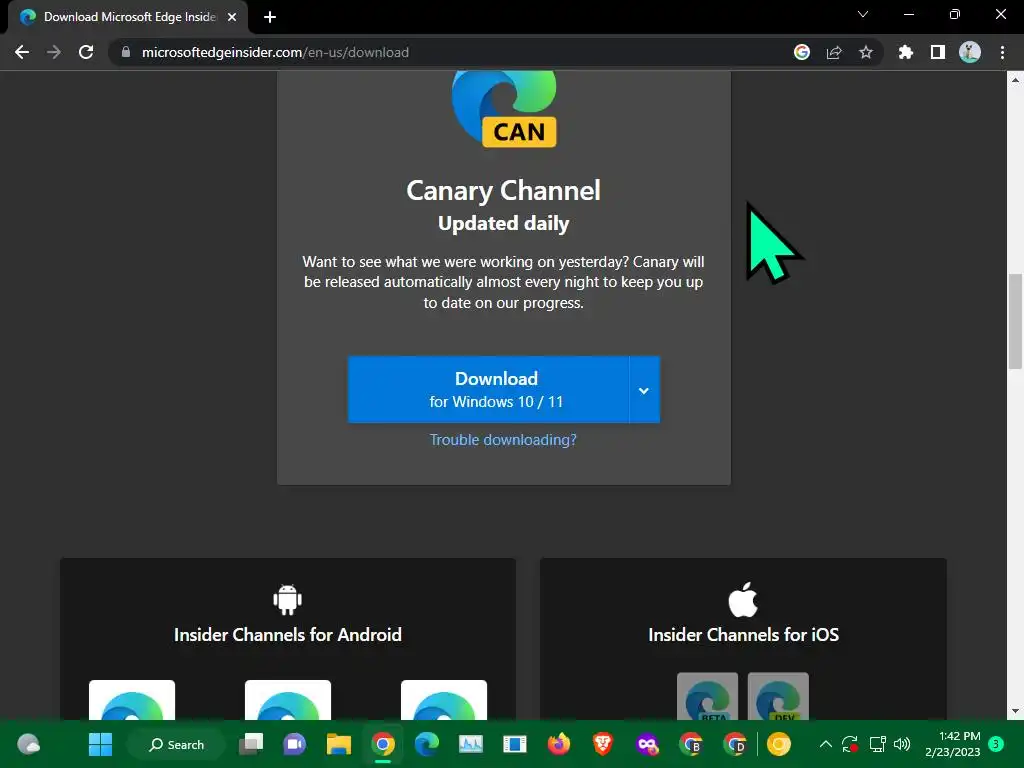Image resolution: width=1024 pixels, height=768 pixels.
Task: Click the first Android Edge channel thumbnail
Action: [x=132, y=700]
